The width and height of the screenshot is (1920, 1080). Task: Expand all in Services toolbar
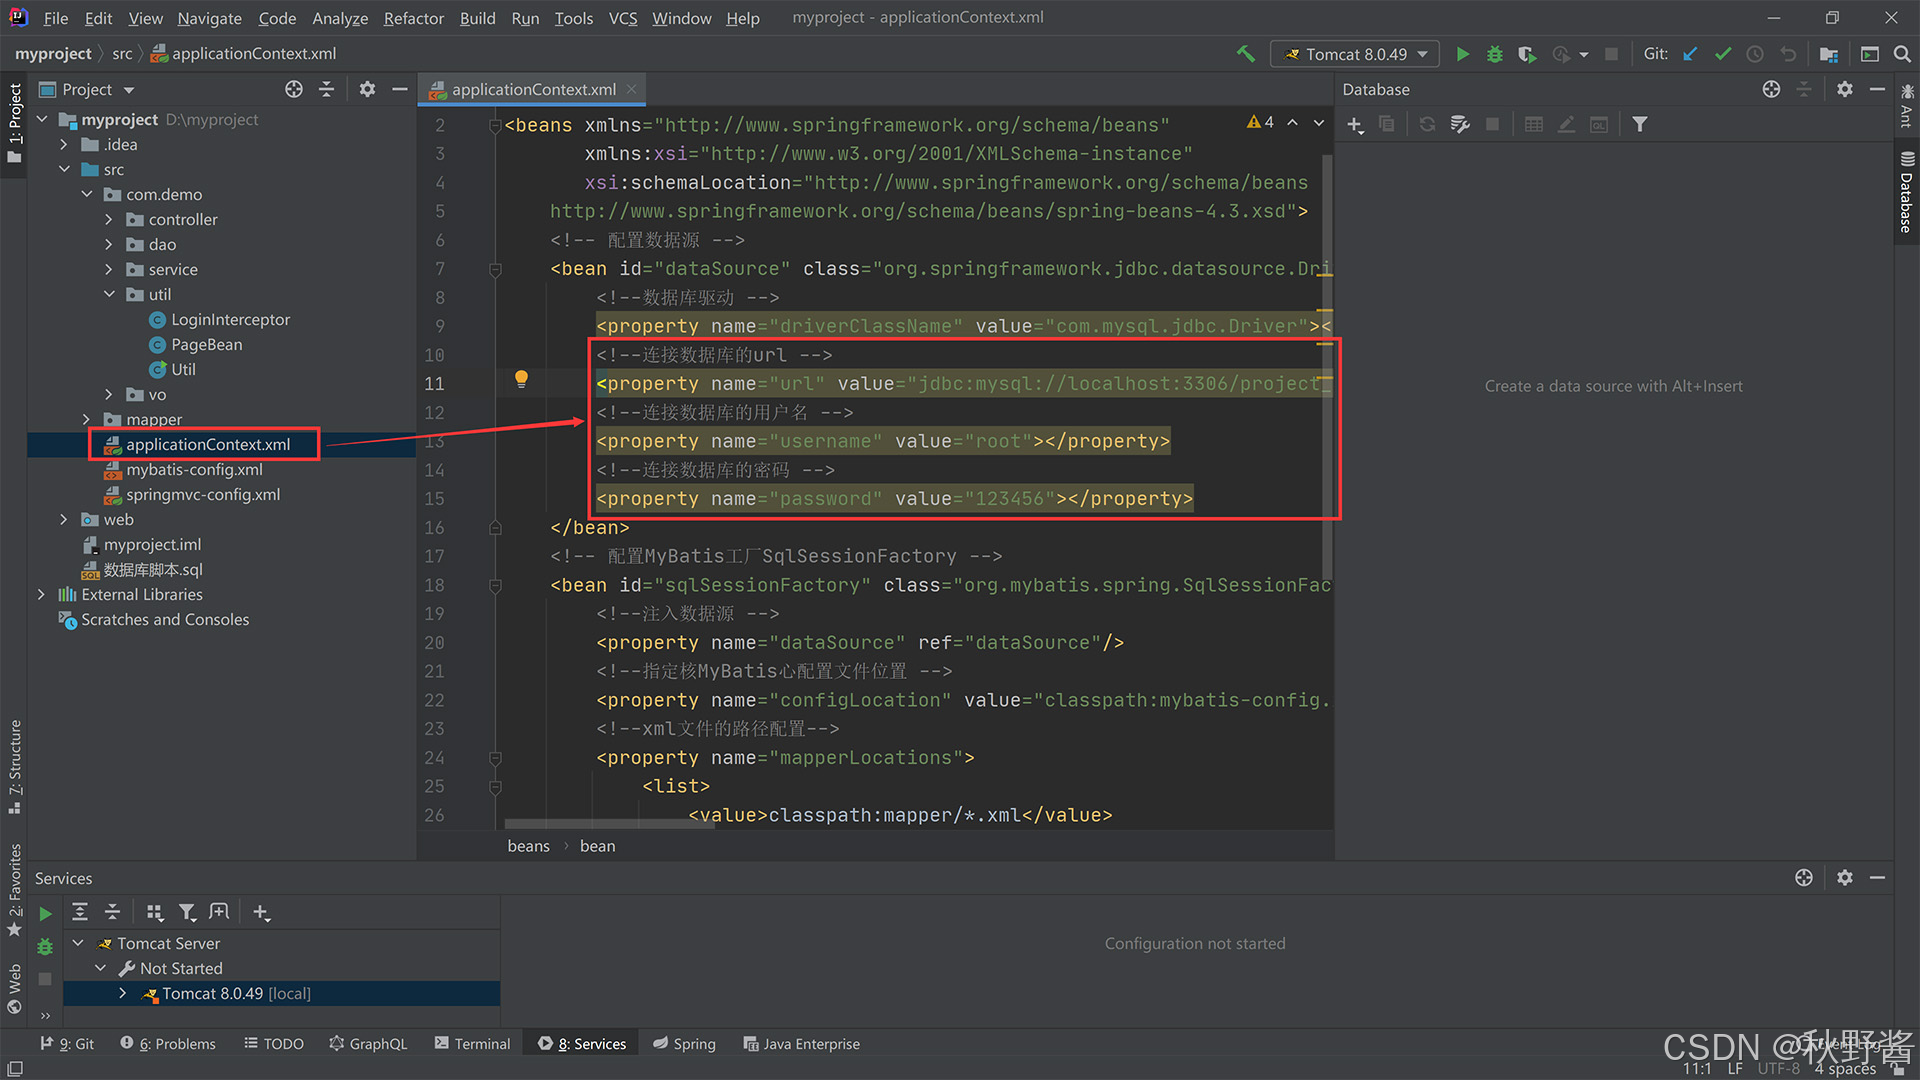[x=80, y=912]
